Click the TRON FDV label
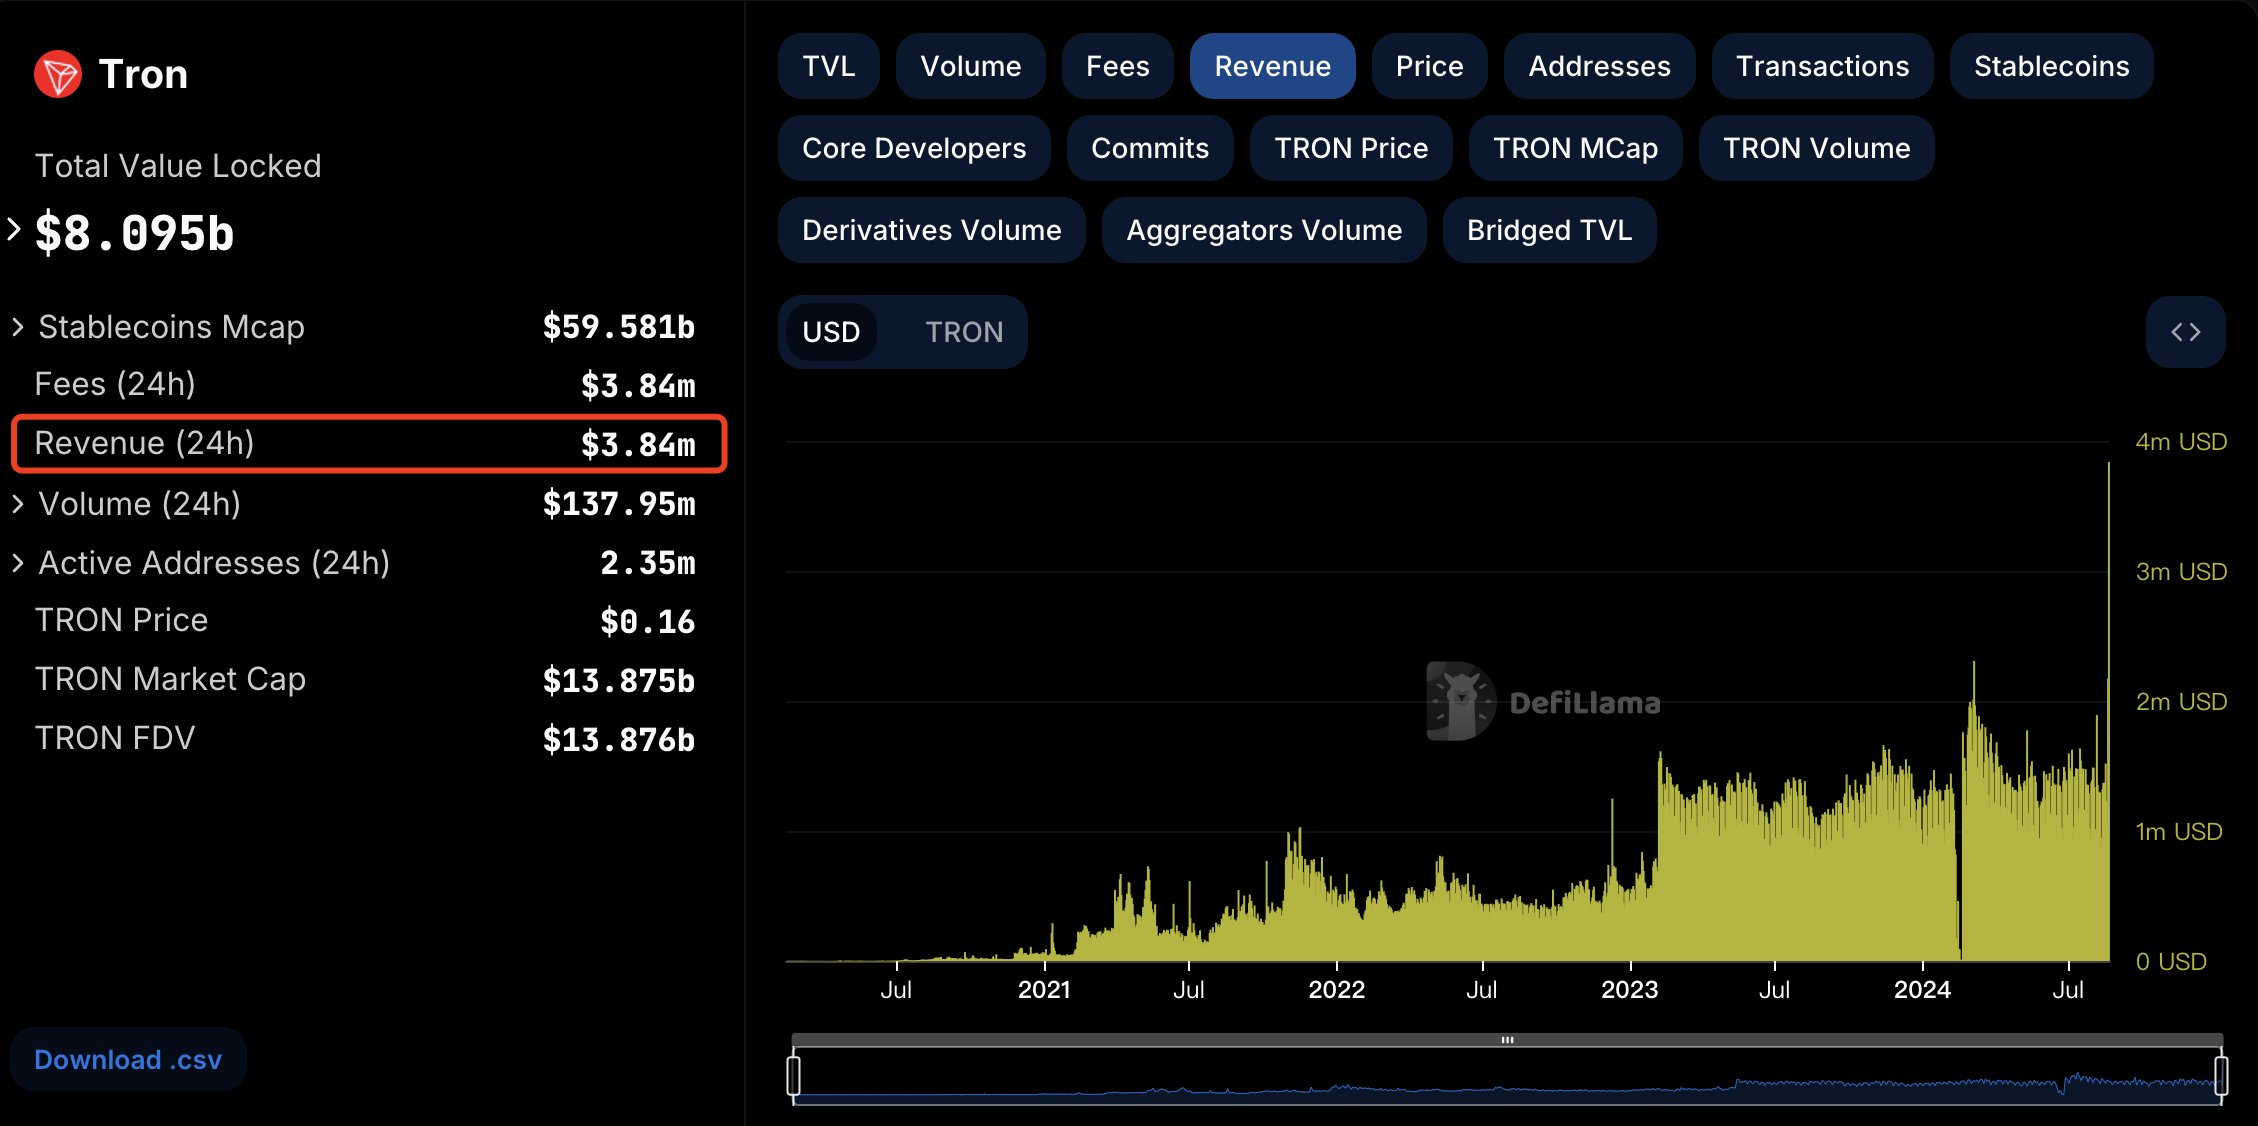Screen dimensions: 2258x1126 [115, 738]
